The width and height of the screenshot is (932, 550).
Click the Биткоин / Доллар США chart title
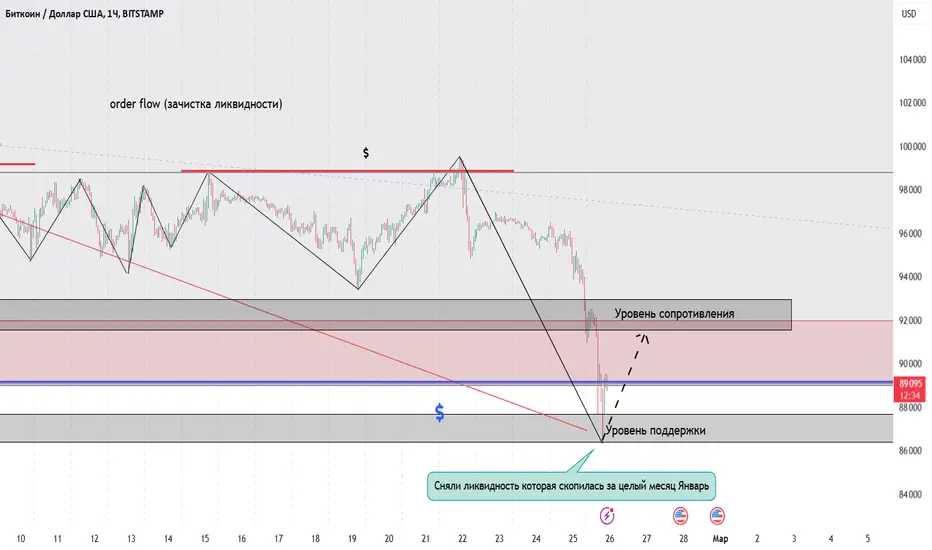pos(84,14)
